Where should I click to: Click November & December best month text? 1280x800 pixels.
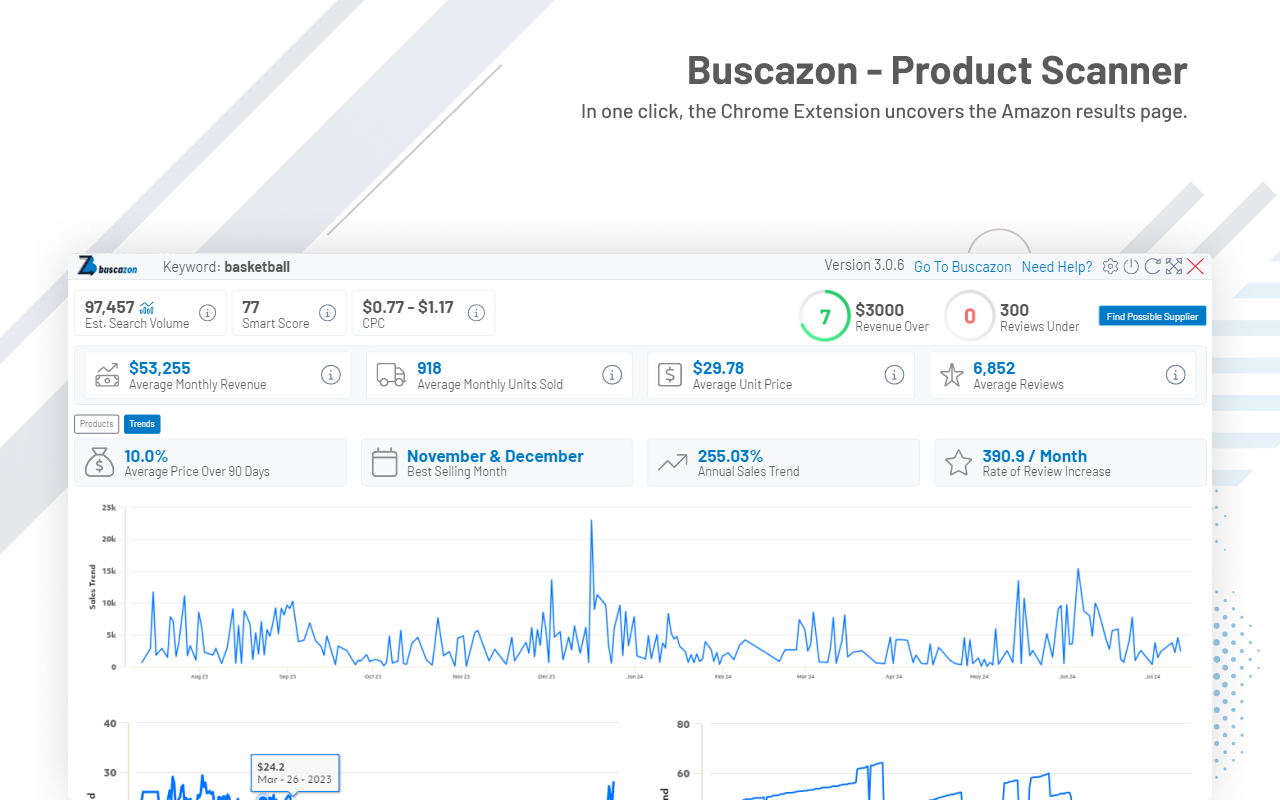(495, 456)
